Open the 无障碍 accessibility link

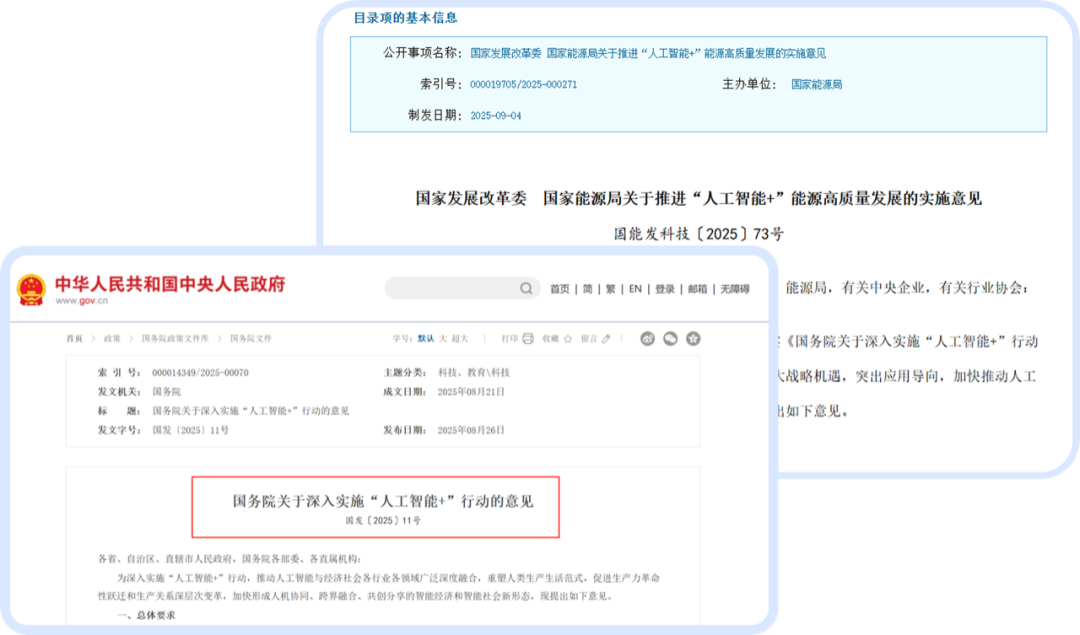tap(735, 289)
